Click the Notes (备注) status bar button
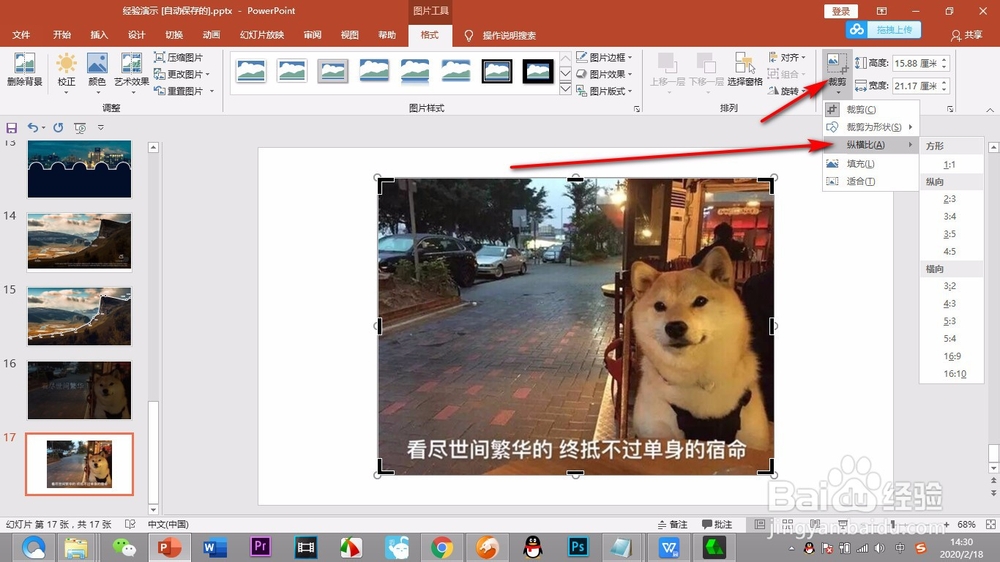This screenshot has height=562, width=1000. [673, 524]
